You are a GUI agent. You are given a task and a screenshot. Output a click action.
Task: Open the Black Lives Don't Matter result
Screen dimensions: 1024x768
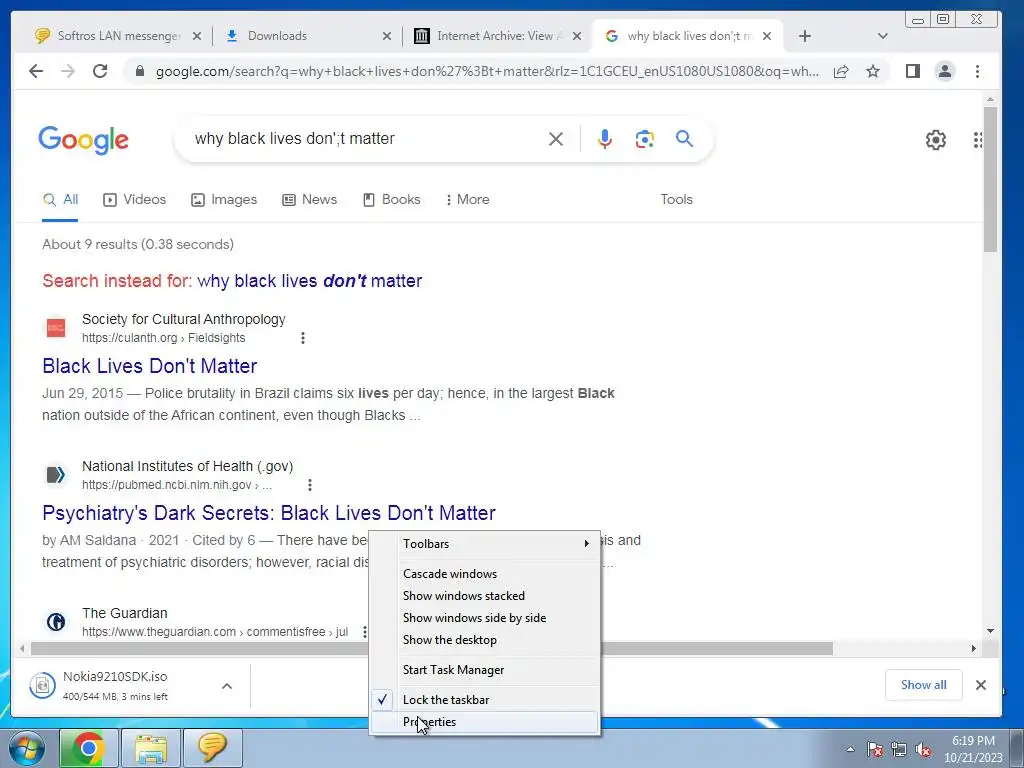[150, 366]
